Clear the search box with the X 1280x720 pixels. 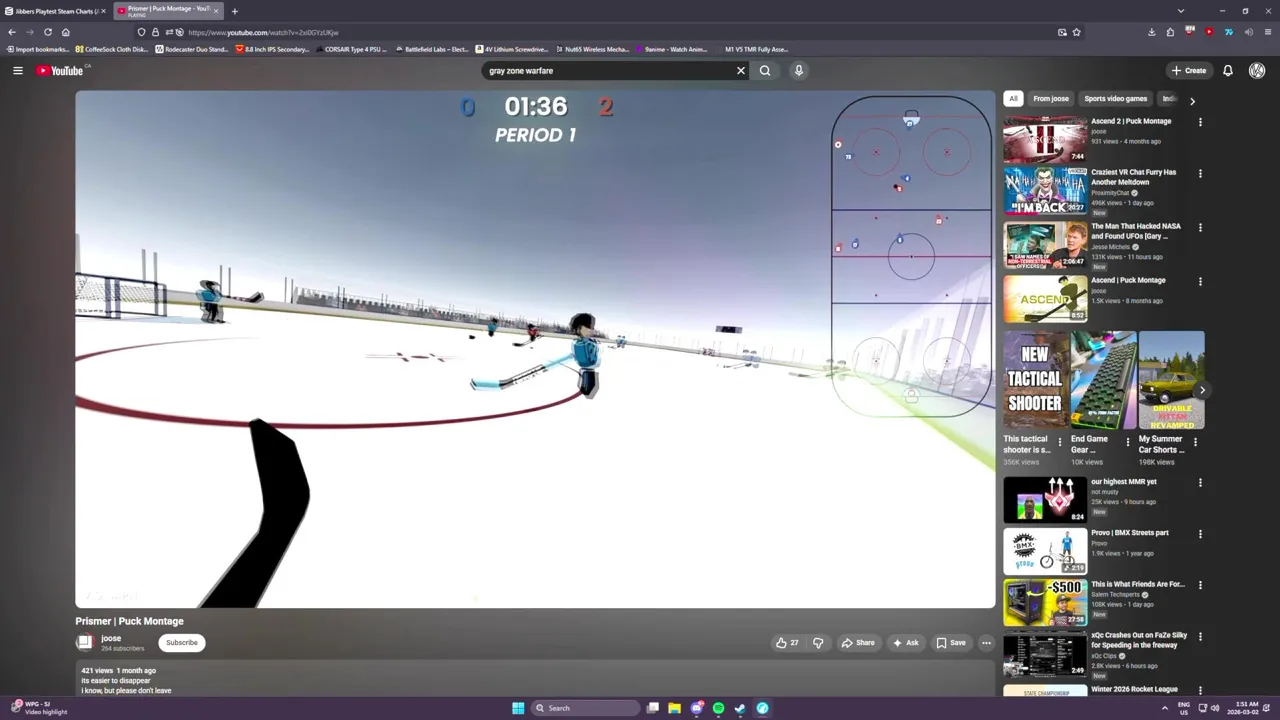coord(741,71)
